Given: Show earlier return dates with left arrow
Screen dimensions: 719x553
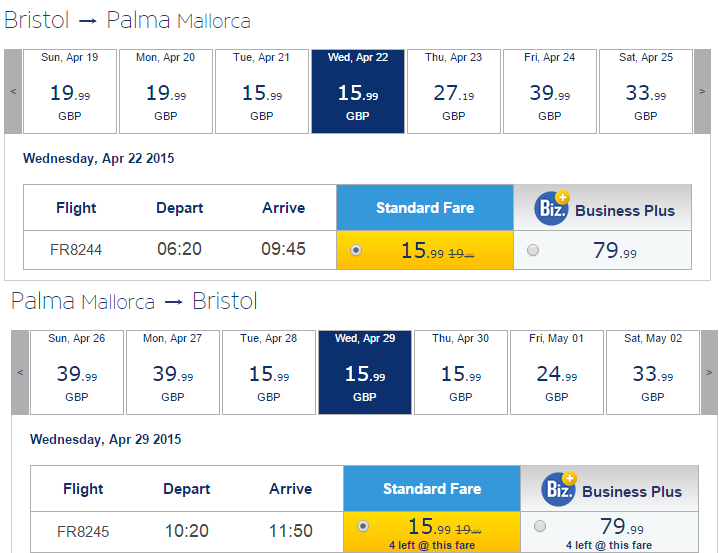Looking at the screenshot, I should coord(20,372).
